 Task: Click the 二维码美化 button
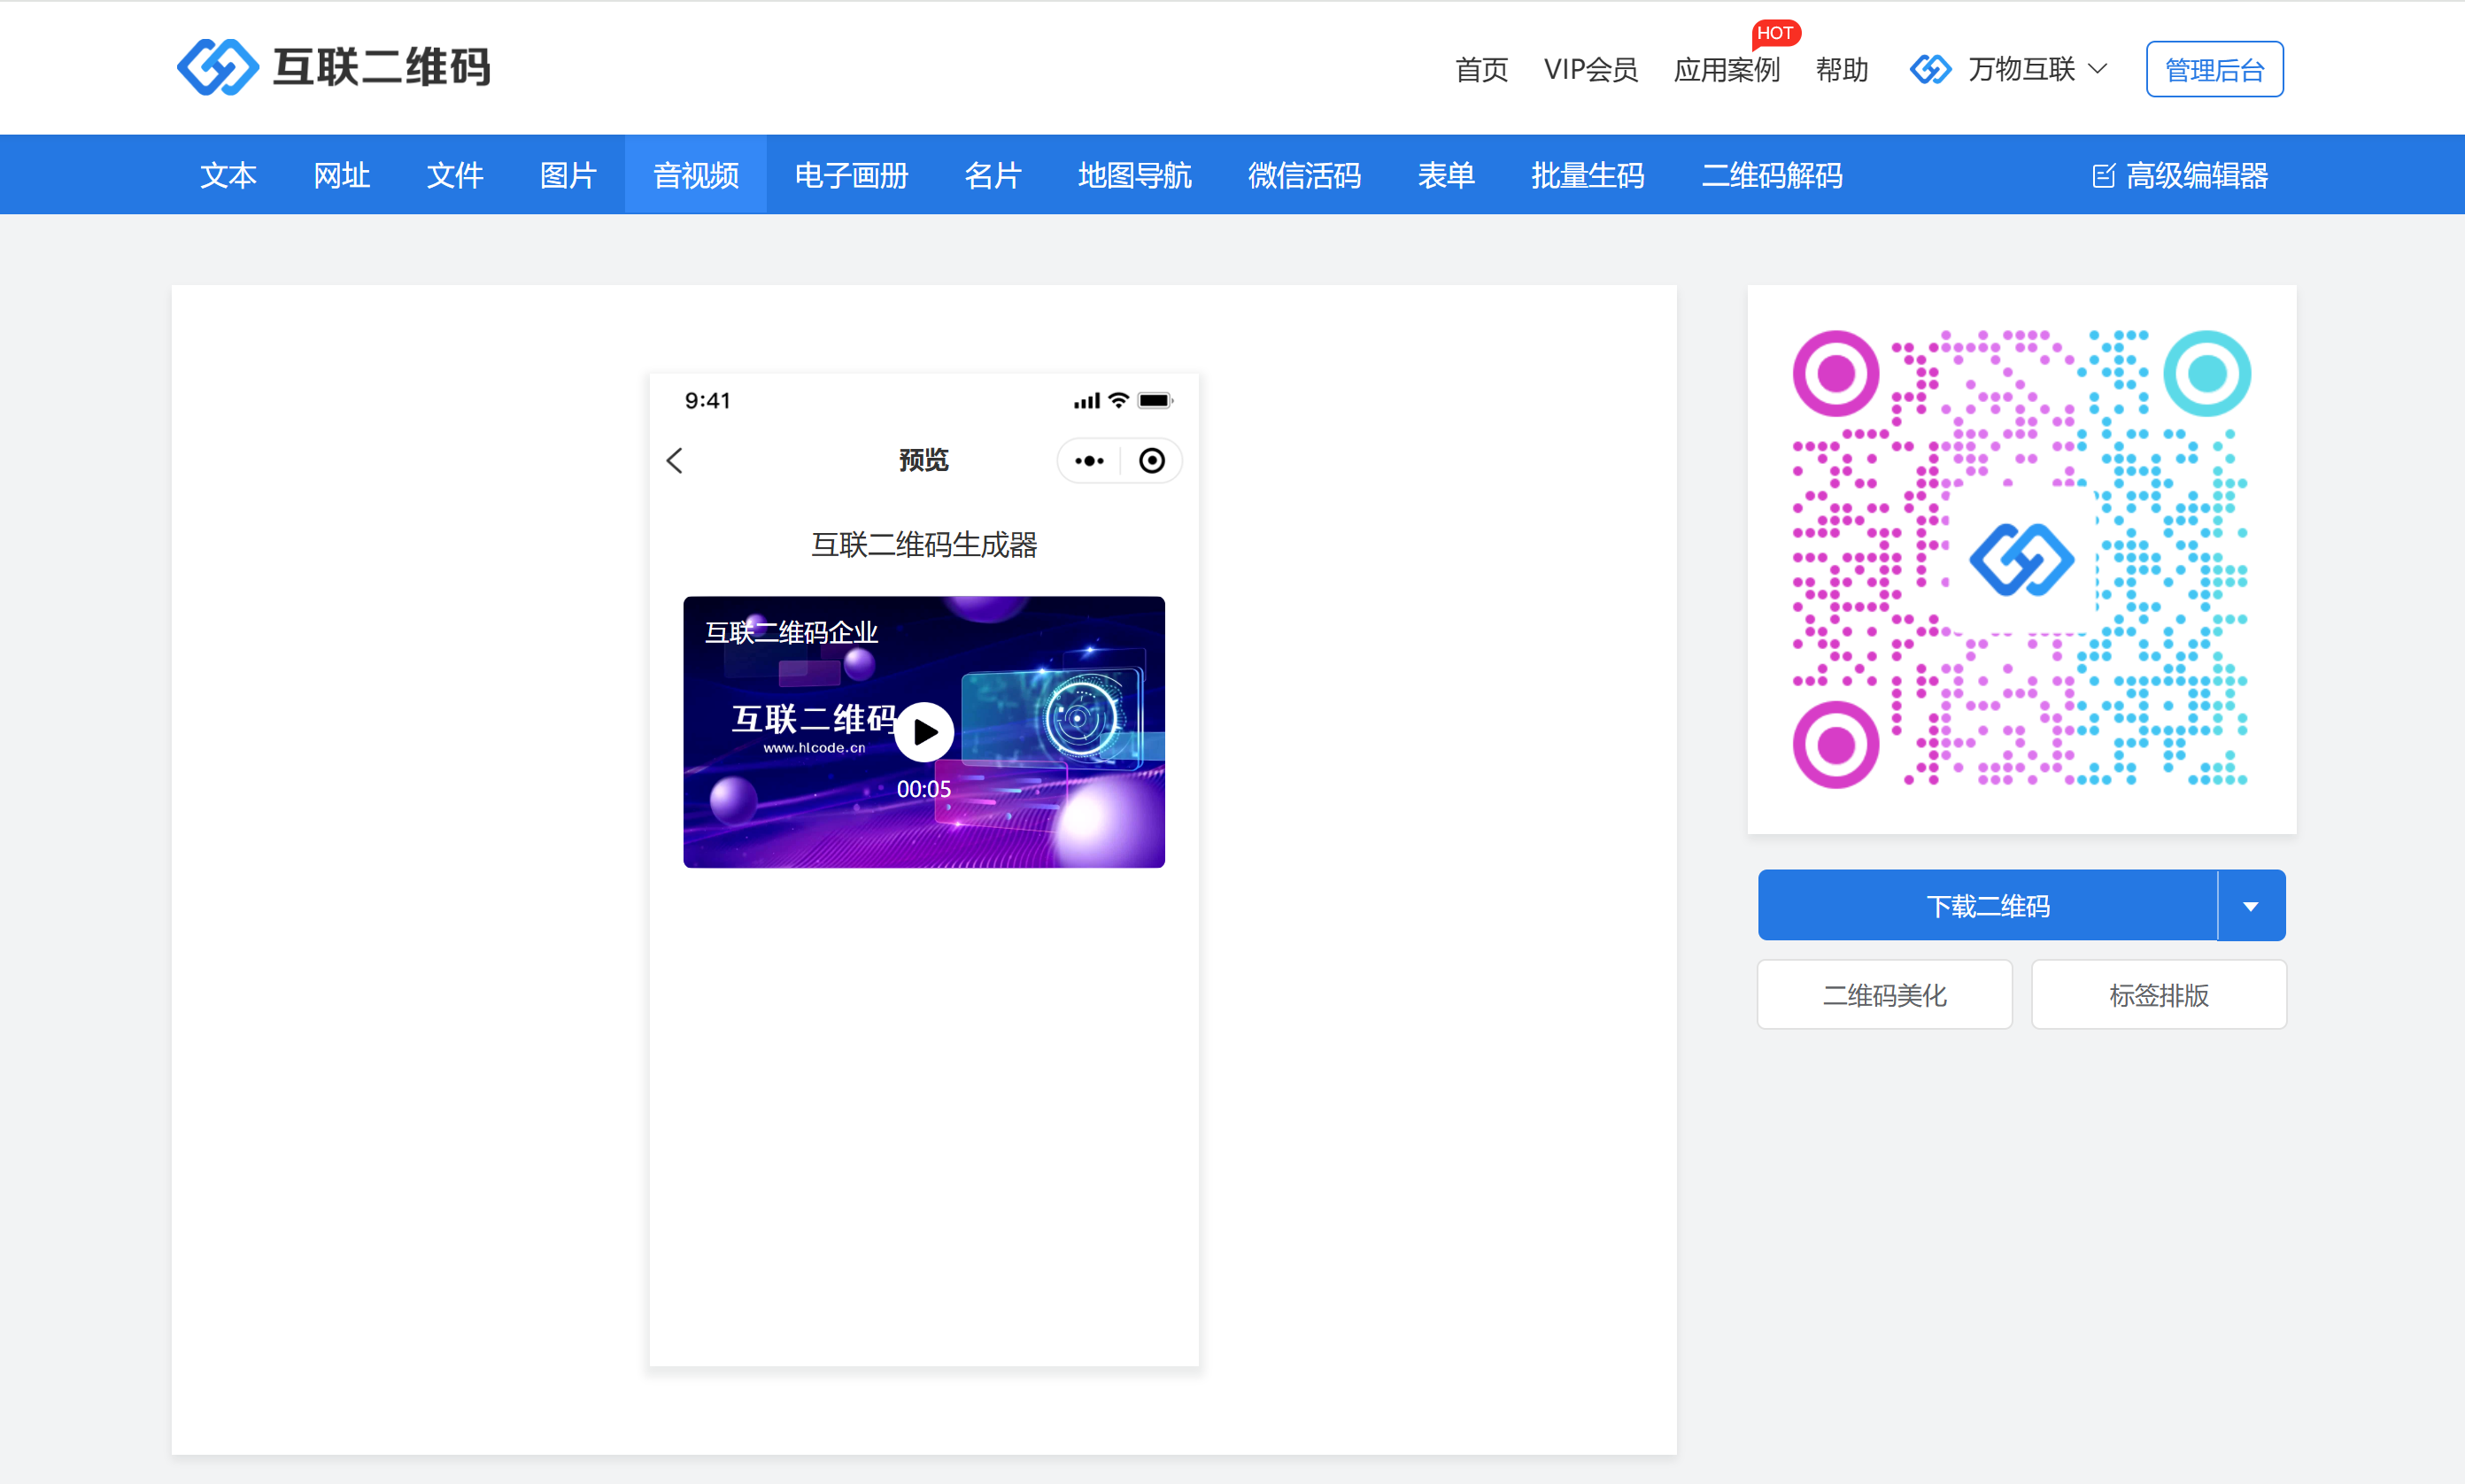coord(1885,995)
